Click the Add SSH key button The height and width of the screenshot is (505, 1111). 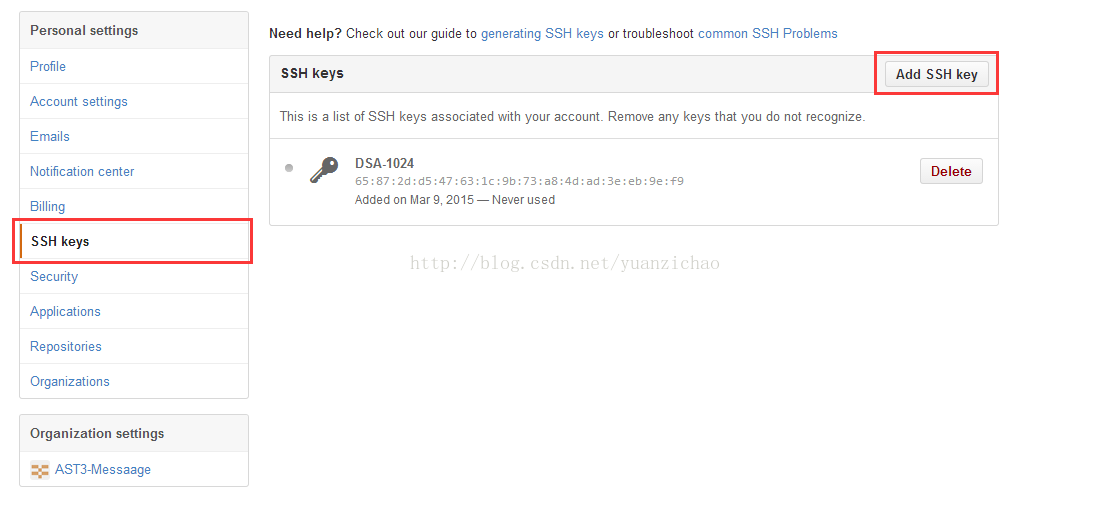pos(937,74)
